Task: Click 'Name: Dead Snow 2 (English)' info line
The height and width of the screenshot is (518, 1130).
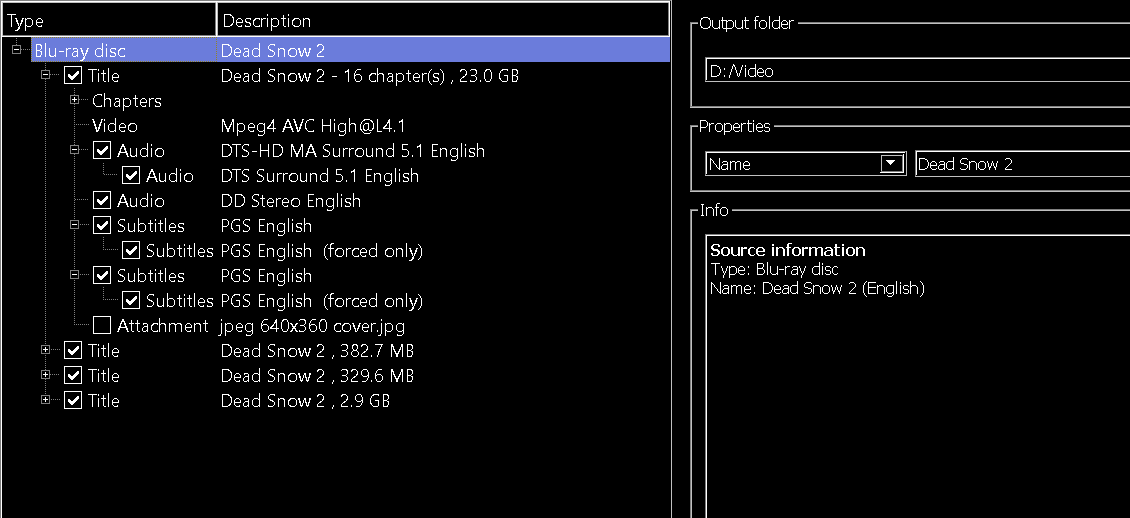Action: click(817, 288)
